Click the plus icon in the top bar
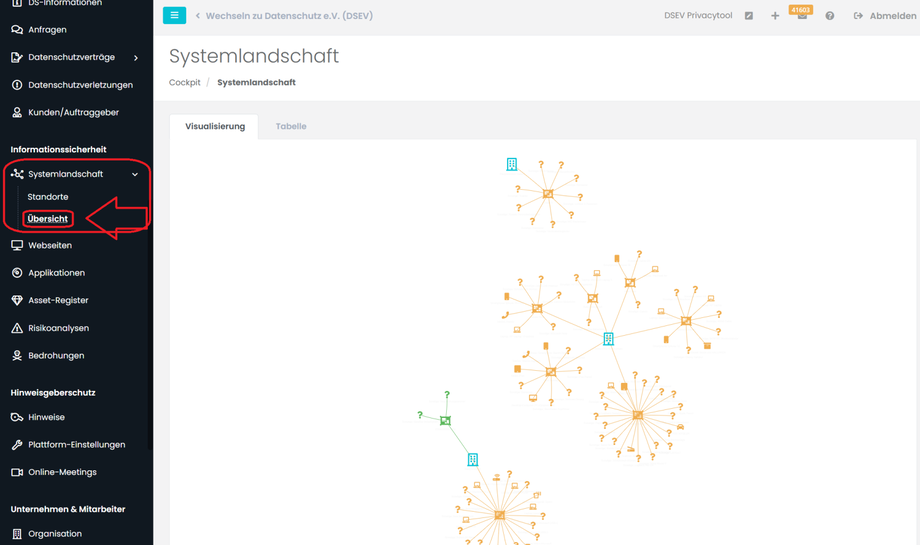 click(x=775, y=16)
